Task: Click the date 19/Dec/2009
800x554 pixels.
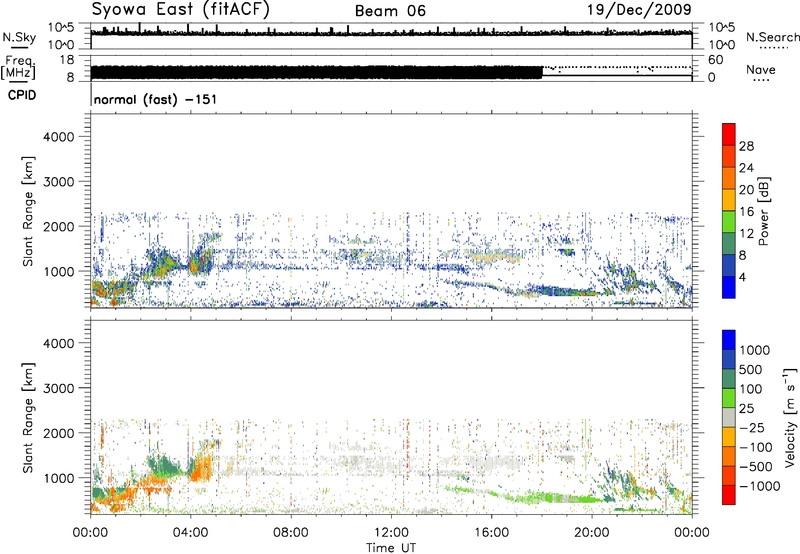Action: pos(639,9)
